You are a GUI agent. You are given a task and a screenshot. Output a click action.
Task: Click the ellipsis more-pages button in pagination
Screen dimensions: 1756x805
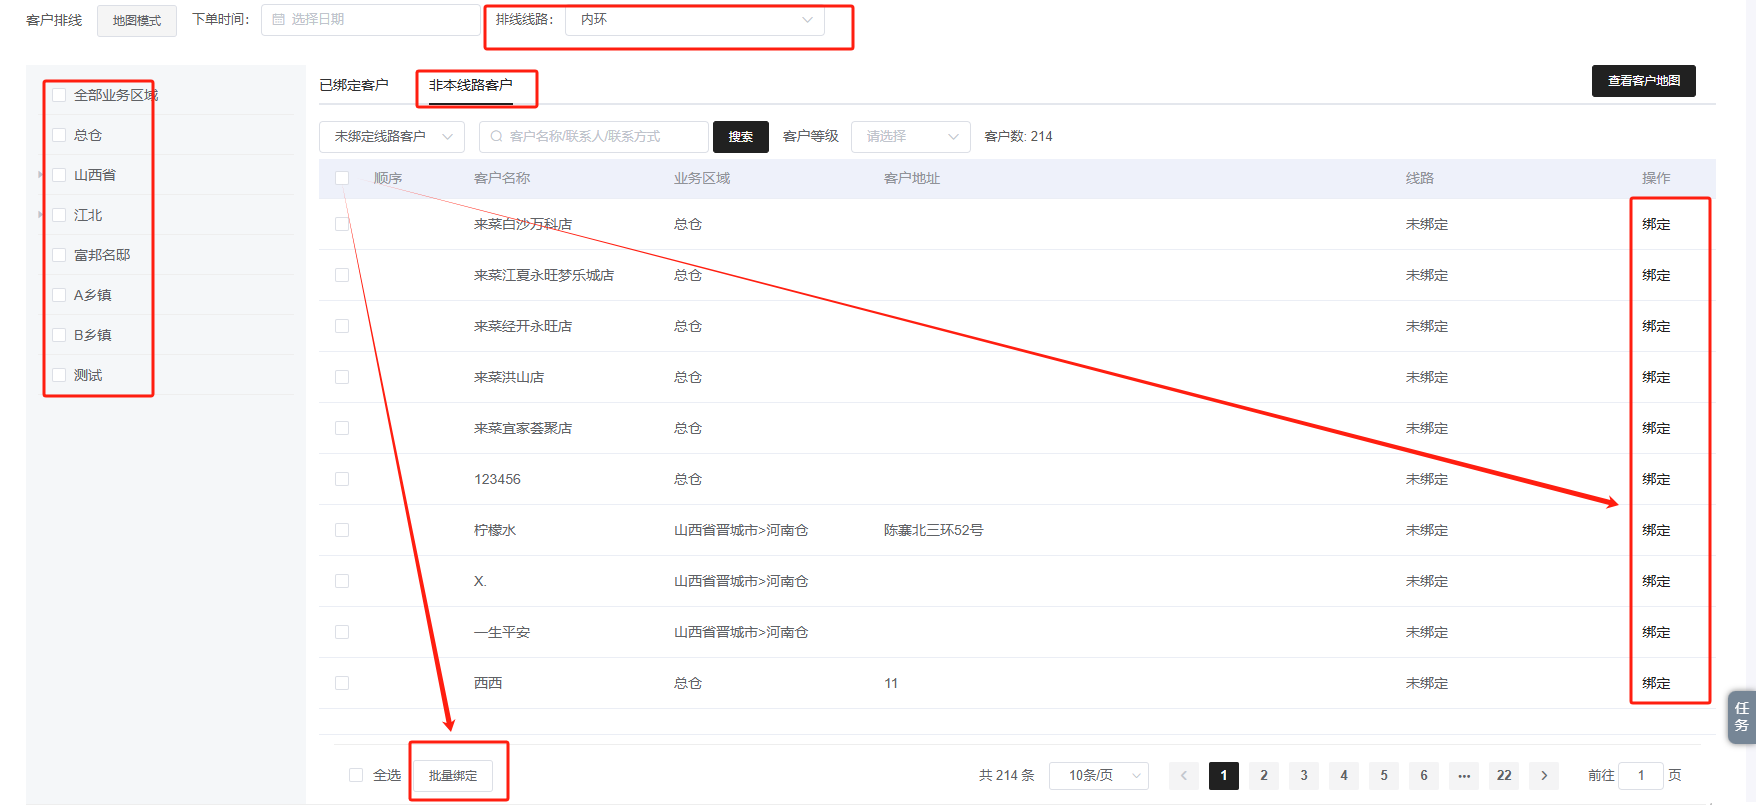click(x=1464, y=776)
